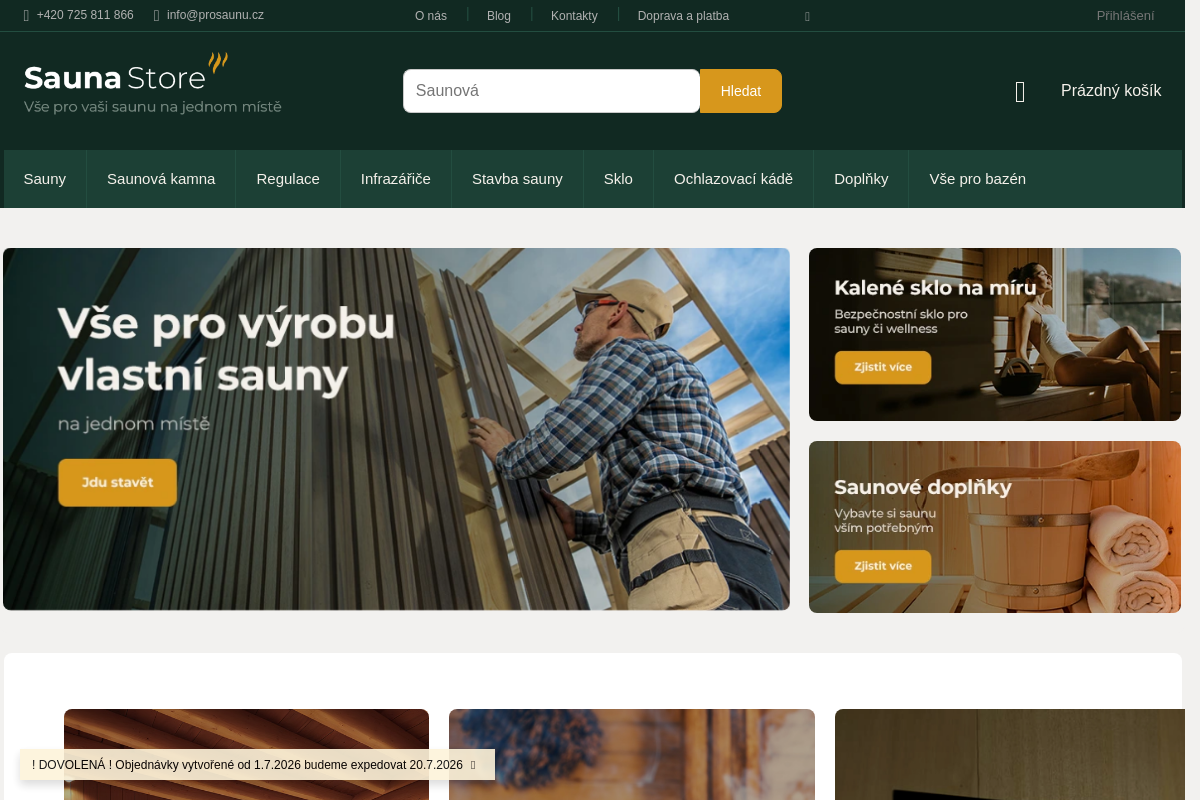The height and width of the screenshot is (800, 1200).
Task: Open the Blog link
Action: tap(499, 16)
